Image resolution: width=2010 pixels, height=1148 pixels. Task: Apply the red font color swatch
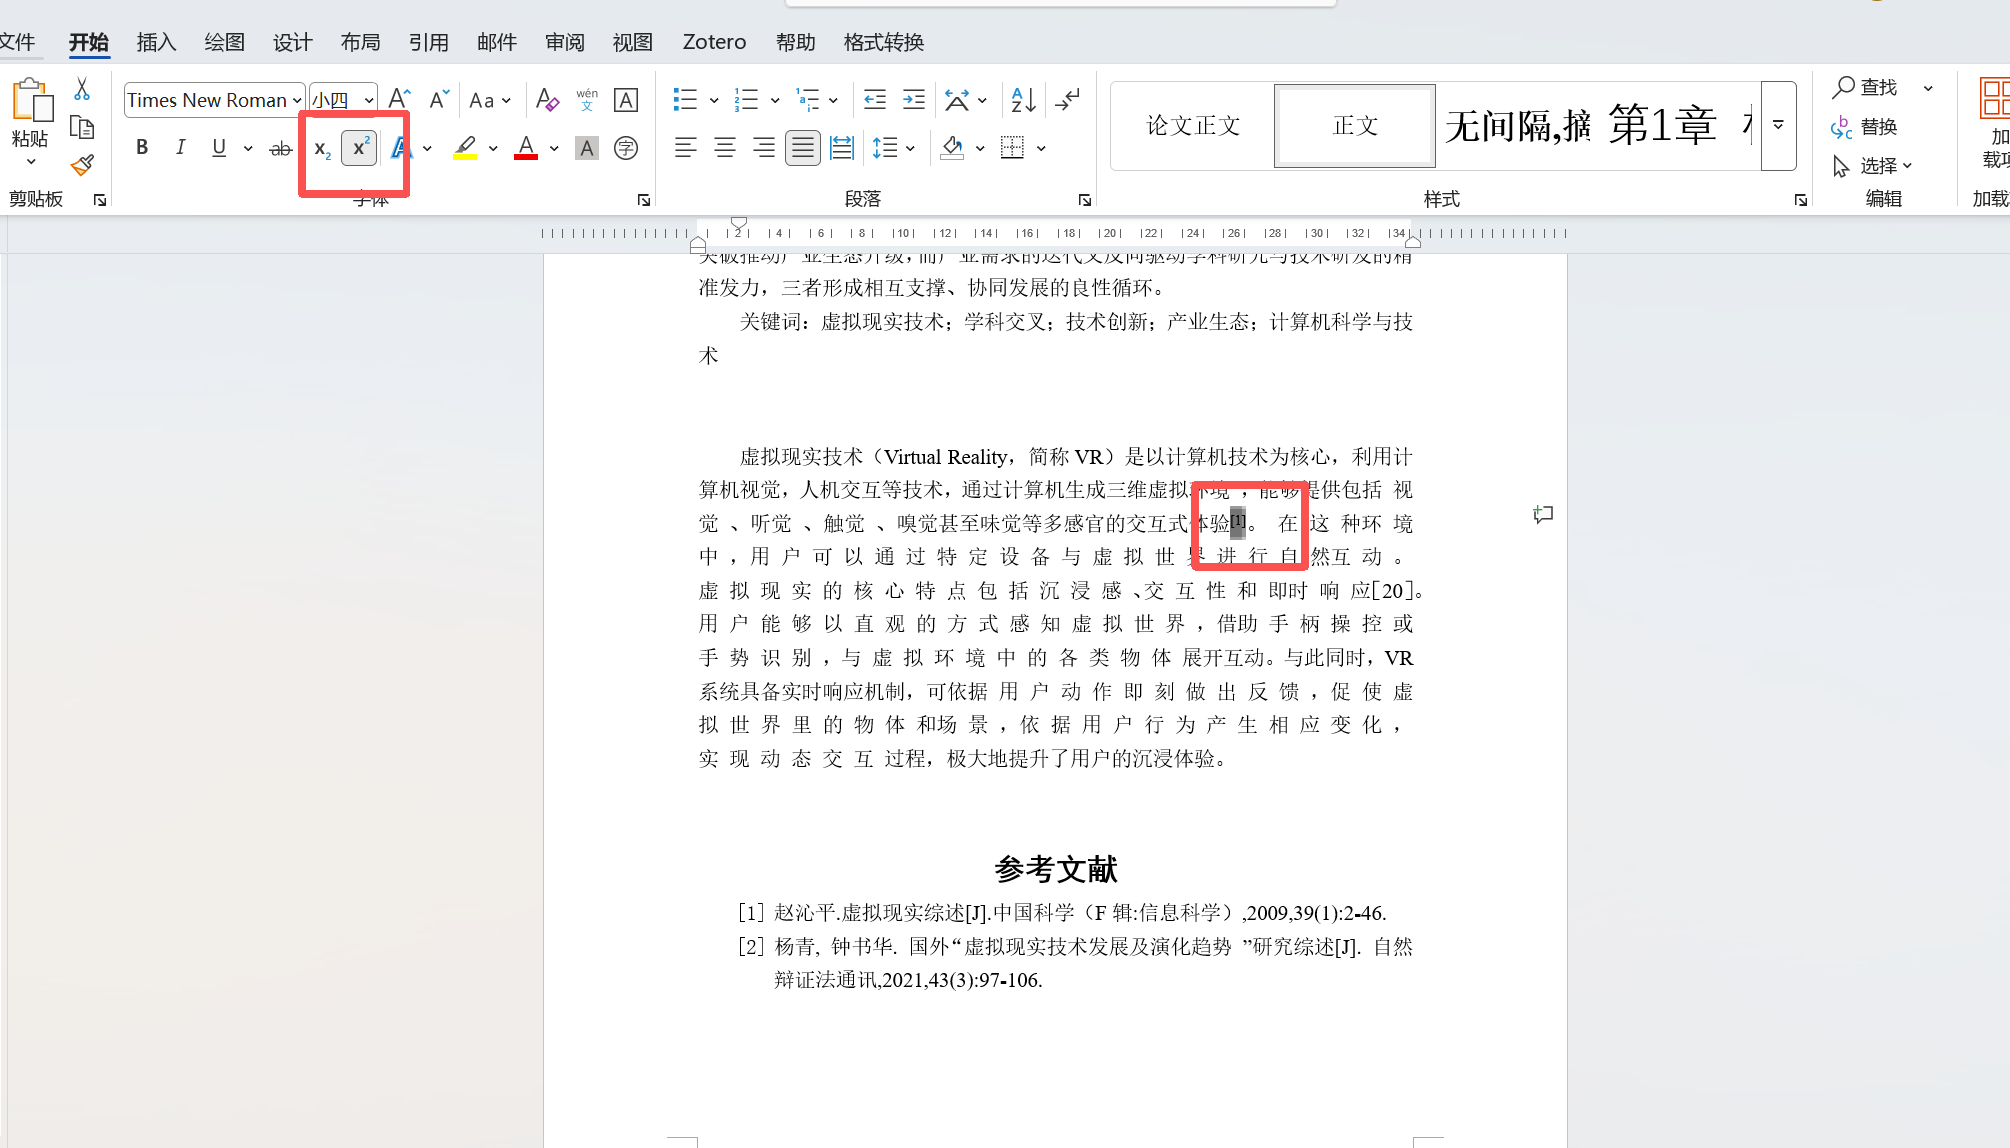526,148
